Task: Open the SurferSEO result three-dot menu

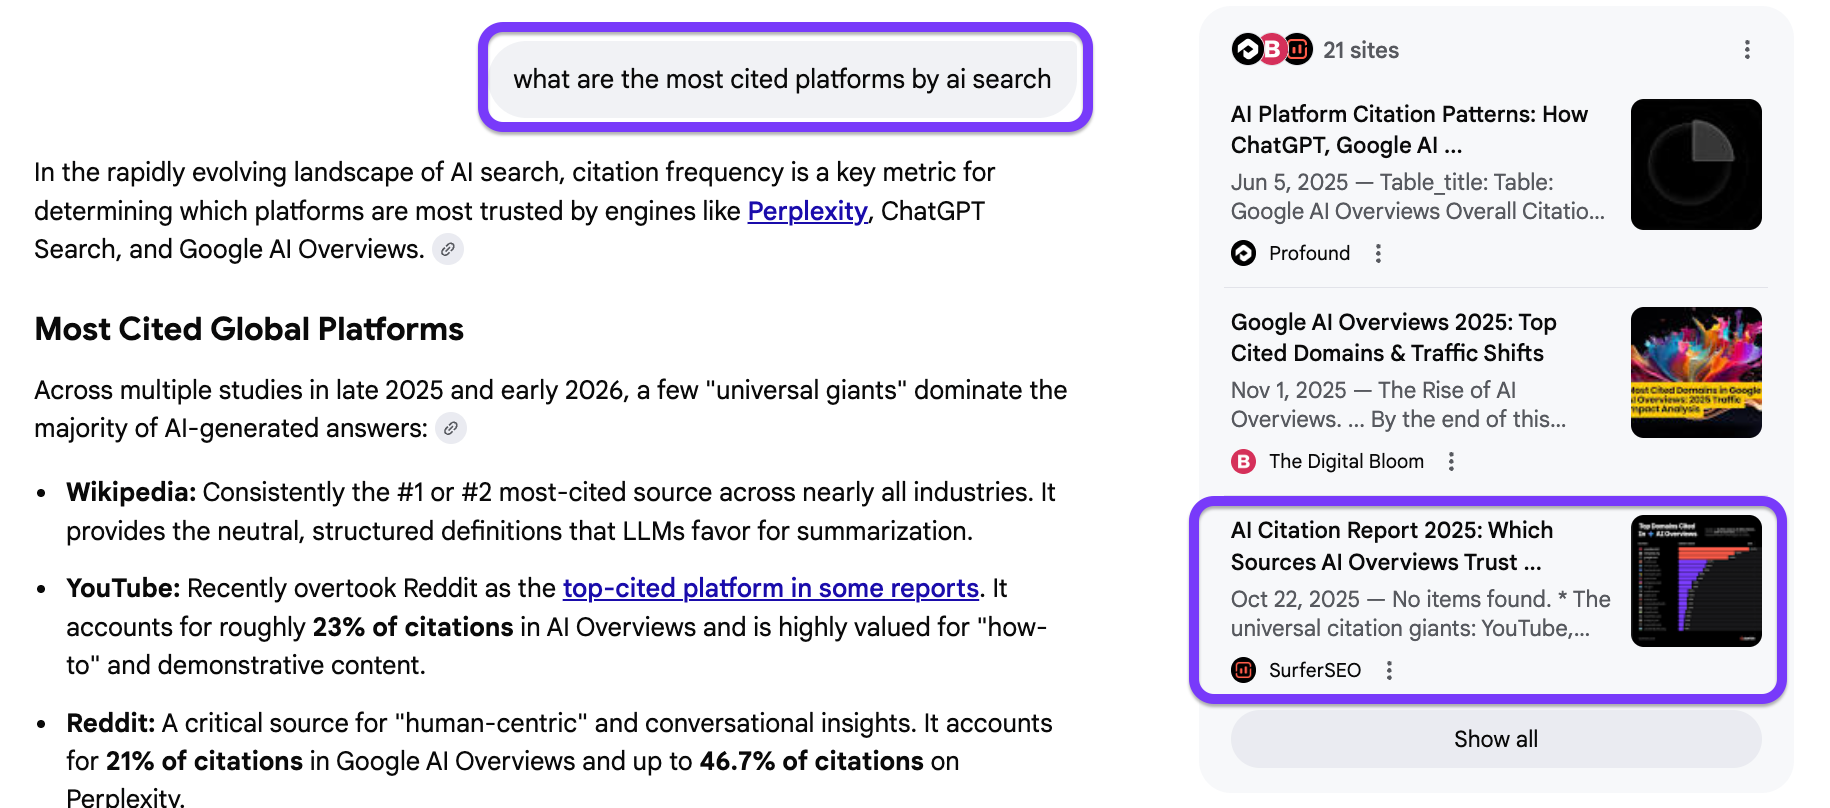Action: click(1389, 671)
